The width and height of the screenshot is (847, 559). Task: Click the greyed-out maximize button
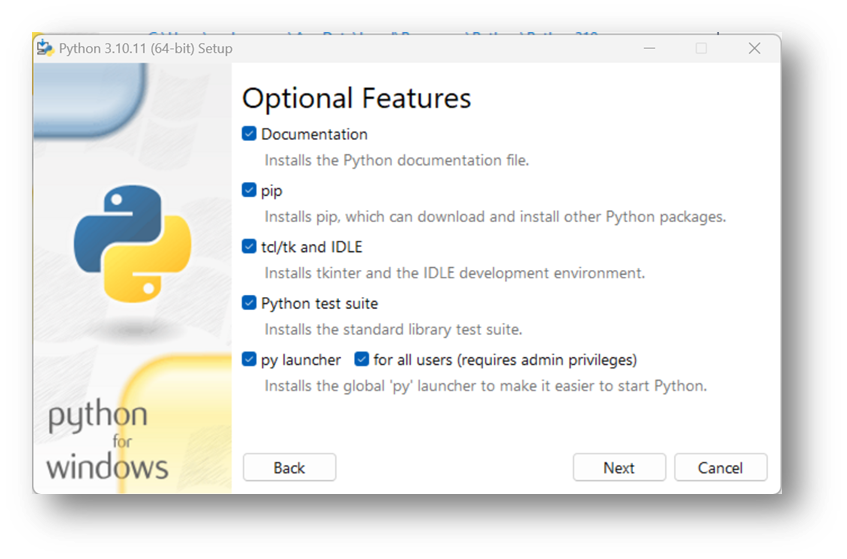[701, 48]
